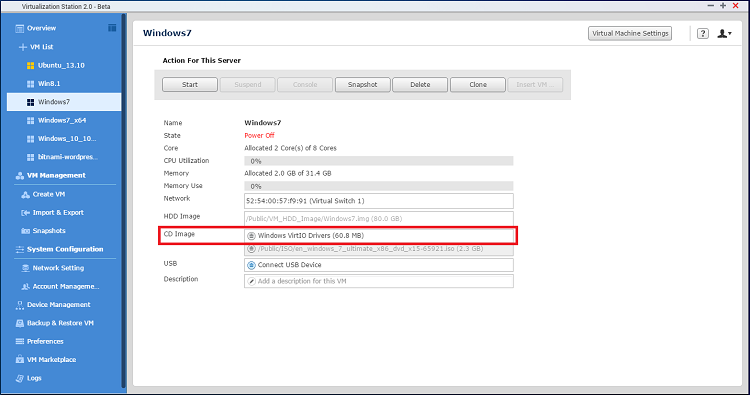Click the Ubuntu_13.10 yellow VM icon
This screenshot has width=750, height=395.
[30, 66]
